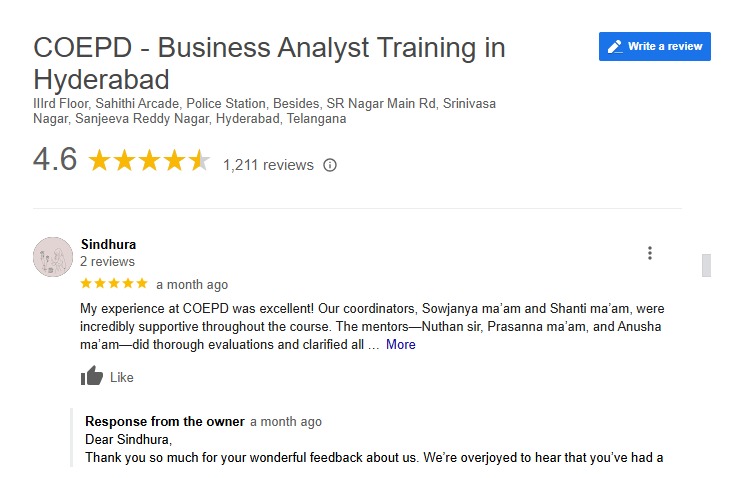Click the scrollbar thumb on the right
740x478 pixels.
[x=706, y=265]
